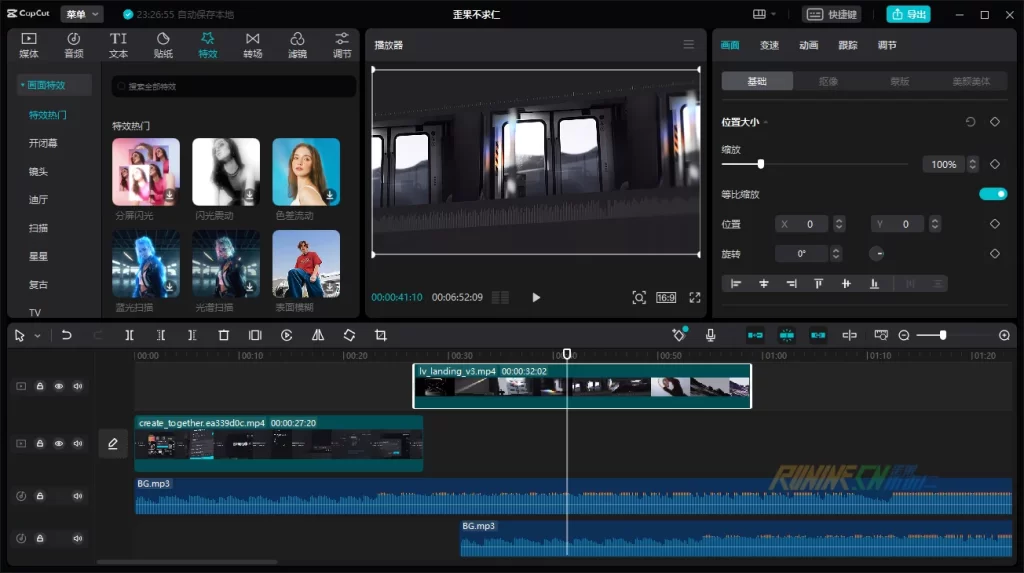1024x573 pixels.
Task: Hide the lv_landing_v3 track with eye icon
Action: pos(59,386)
